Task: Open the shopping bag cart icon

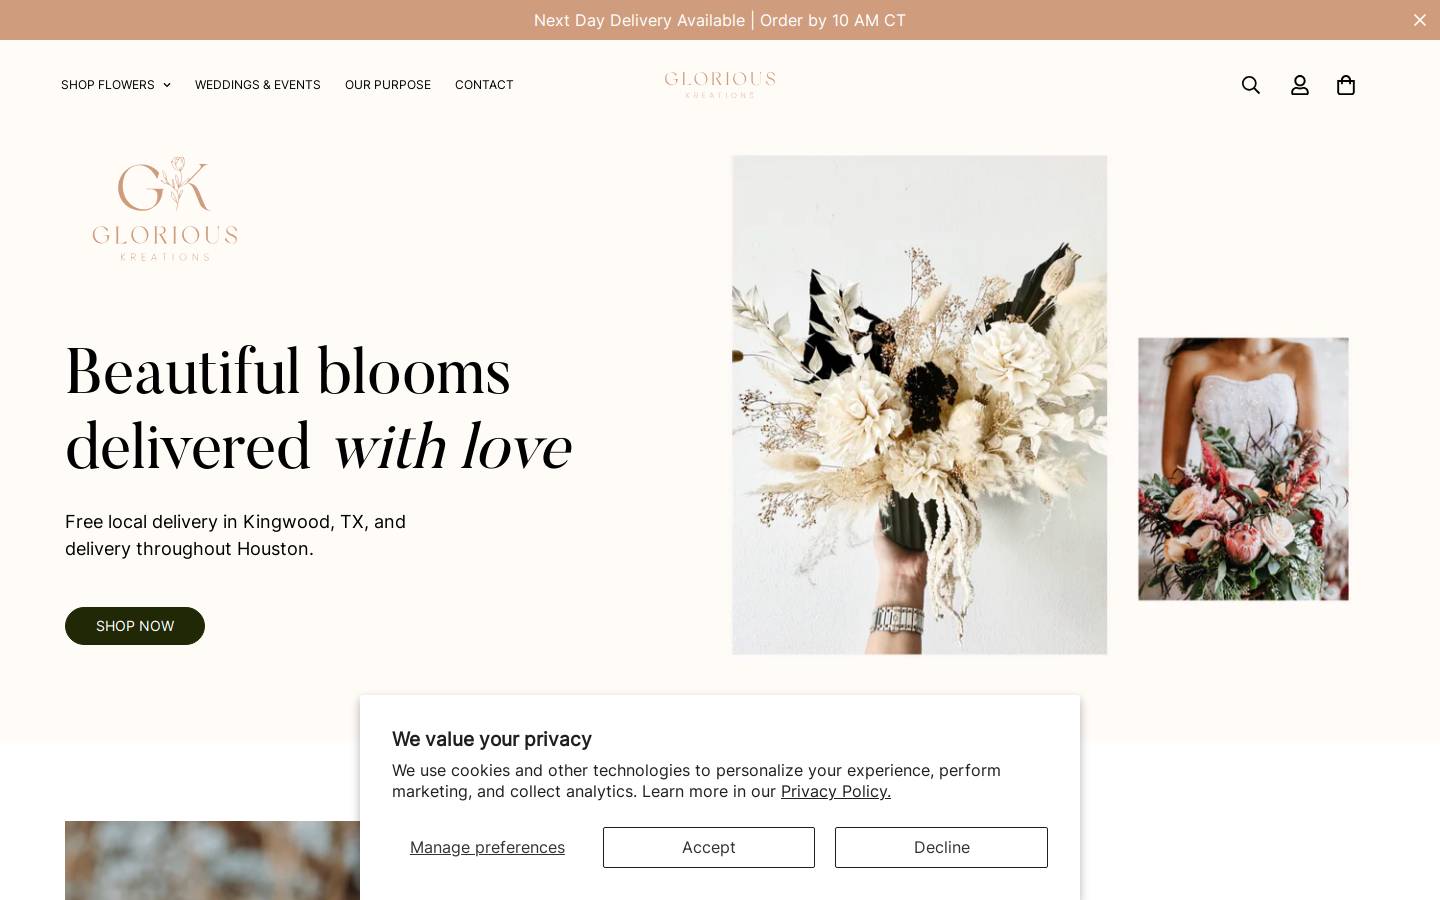Action: [1346, 85]
